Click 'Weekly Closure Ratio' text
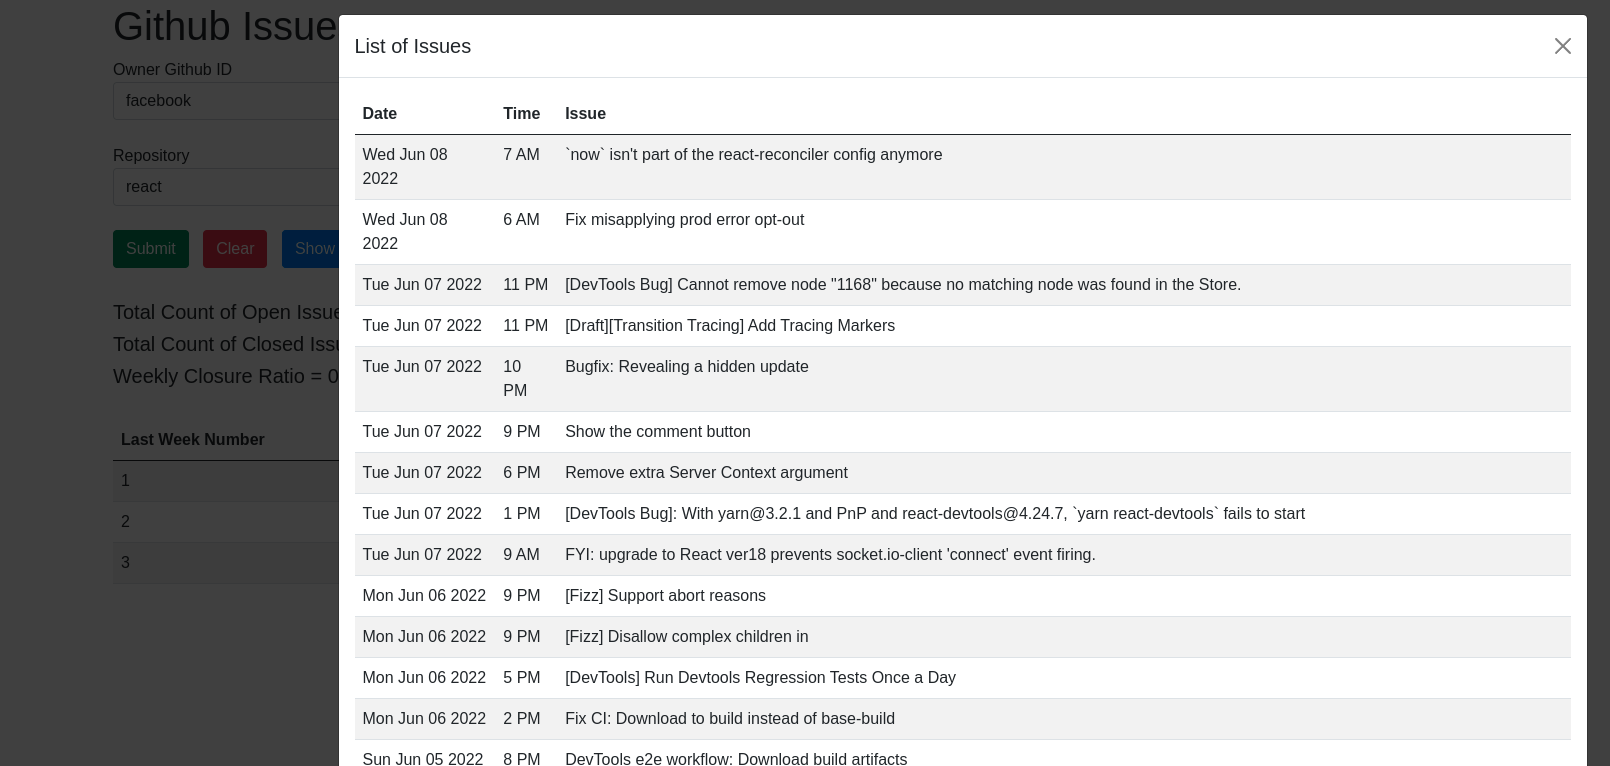1610x766 pixels. coord(226,377)
